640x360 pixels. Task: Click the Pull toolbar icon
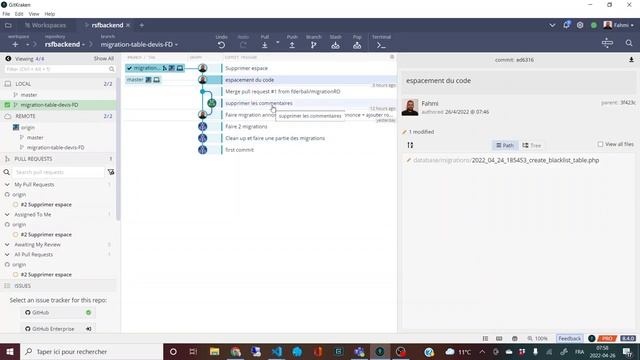click(264, 45)
